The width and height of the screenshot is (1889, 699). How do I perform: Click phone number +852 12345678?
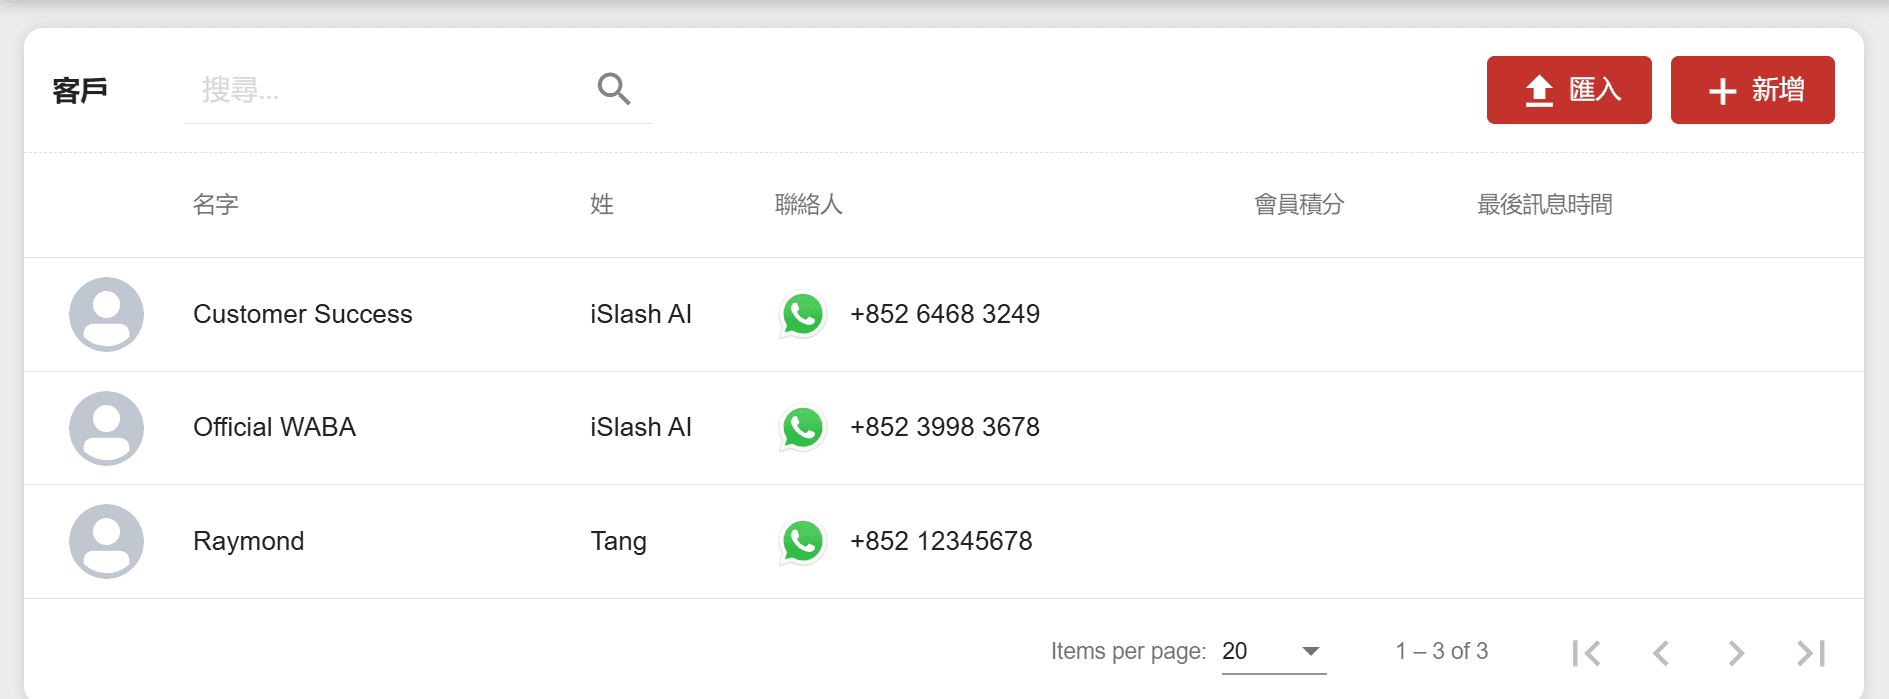tap(941, 541)
